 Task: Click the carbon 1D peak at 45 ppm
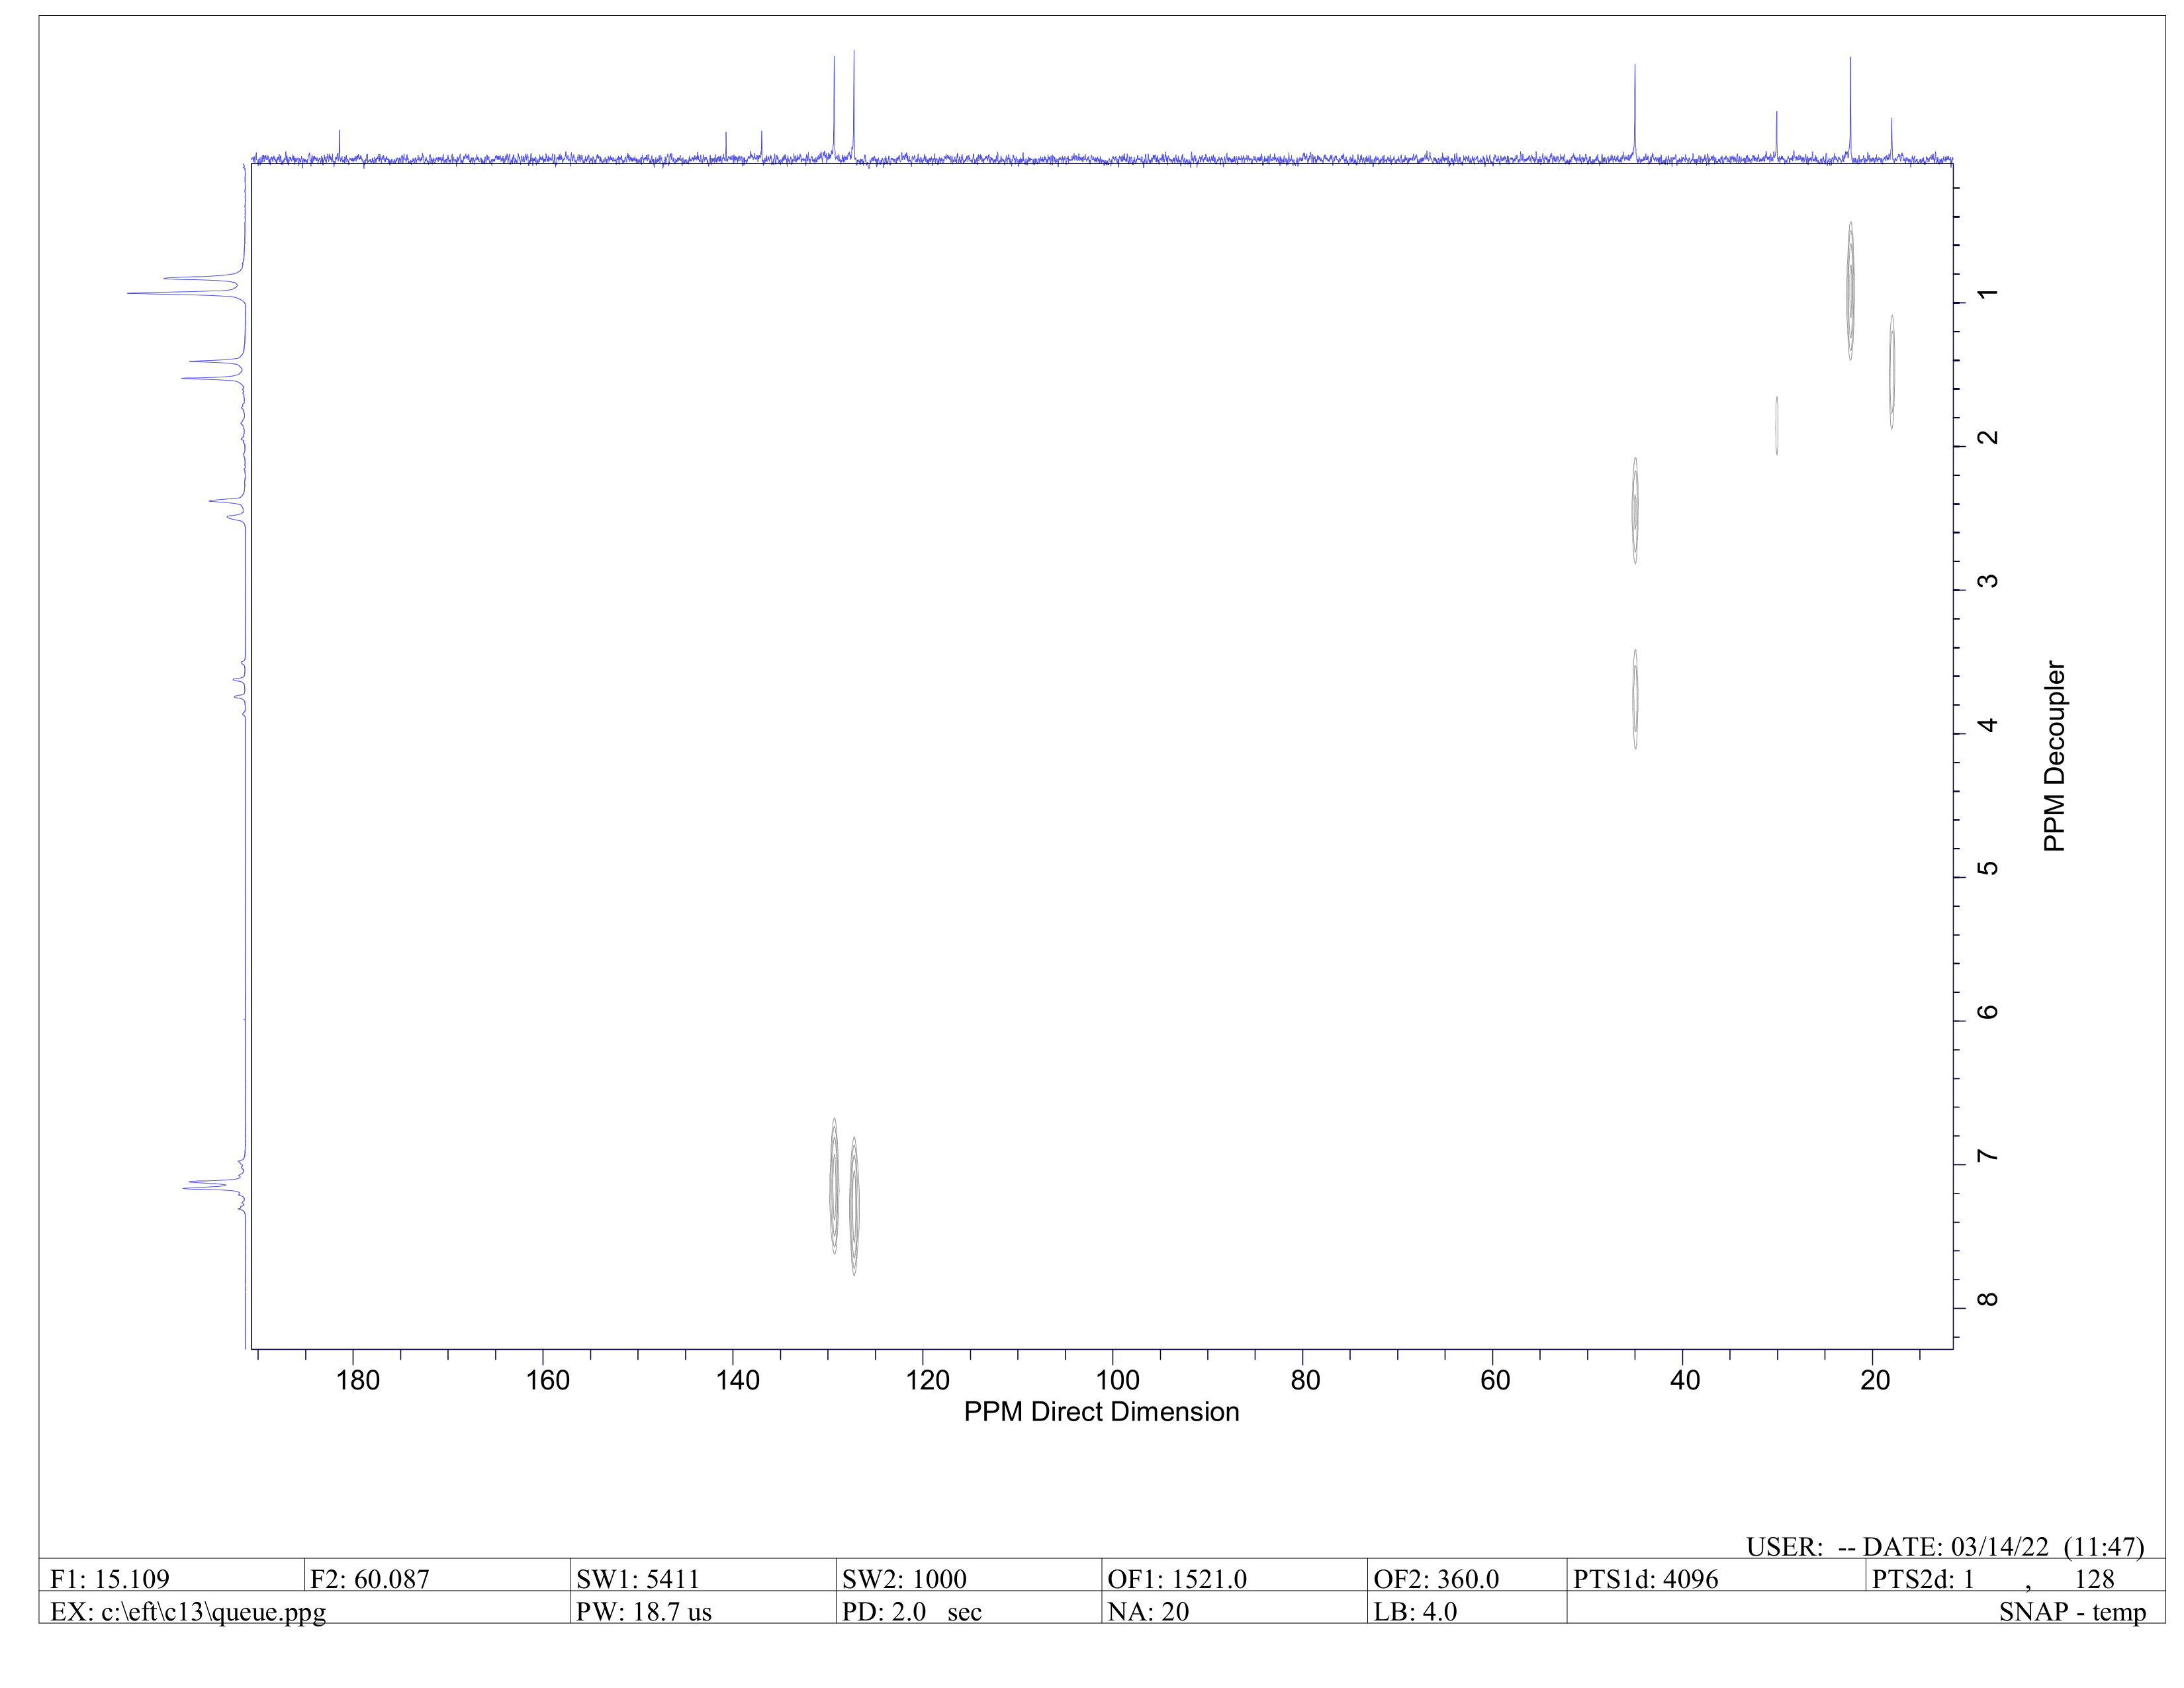[1635, 112]
